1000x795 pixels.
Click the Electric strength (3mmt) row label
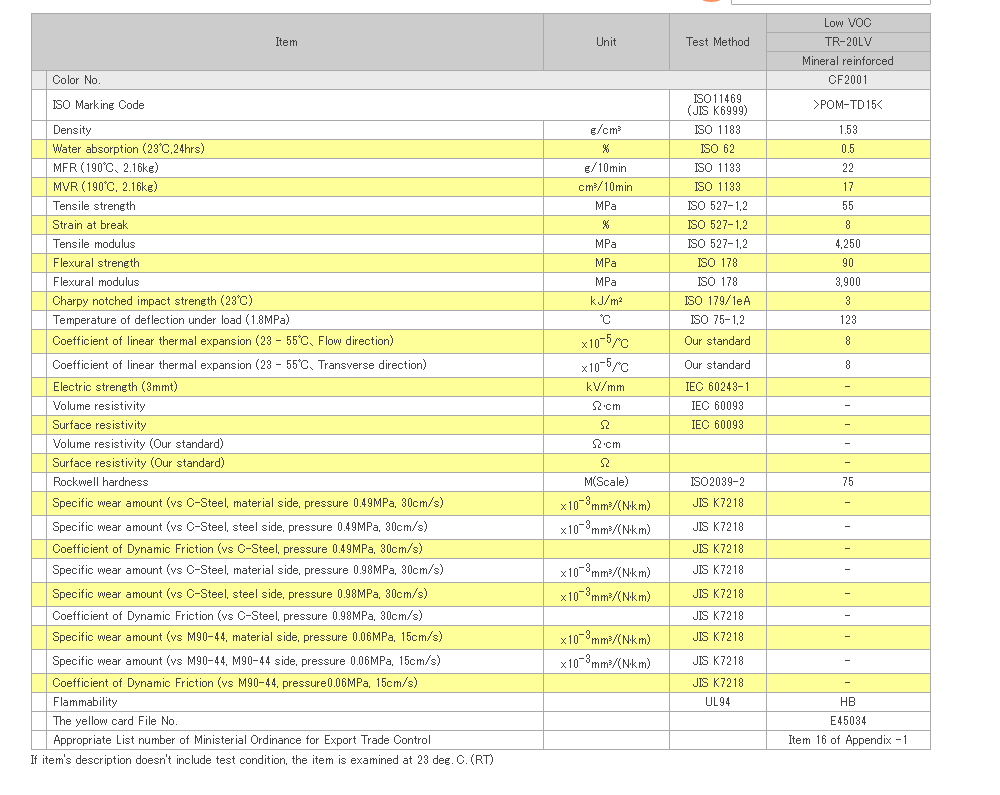point(115,387)
